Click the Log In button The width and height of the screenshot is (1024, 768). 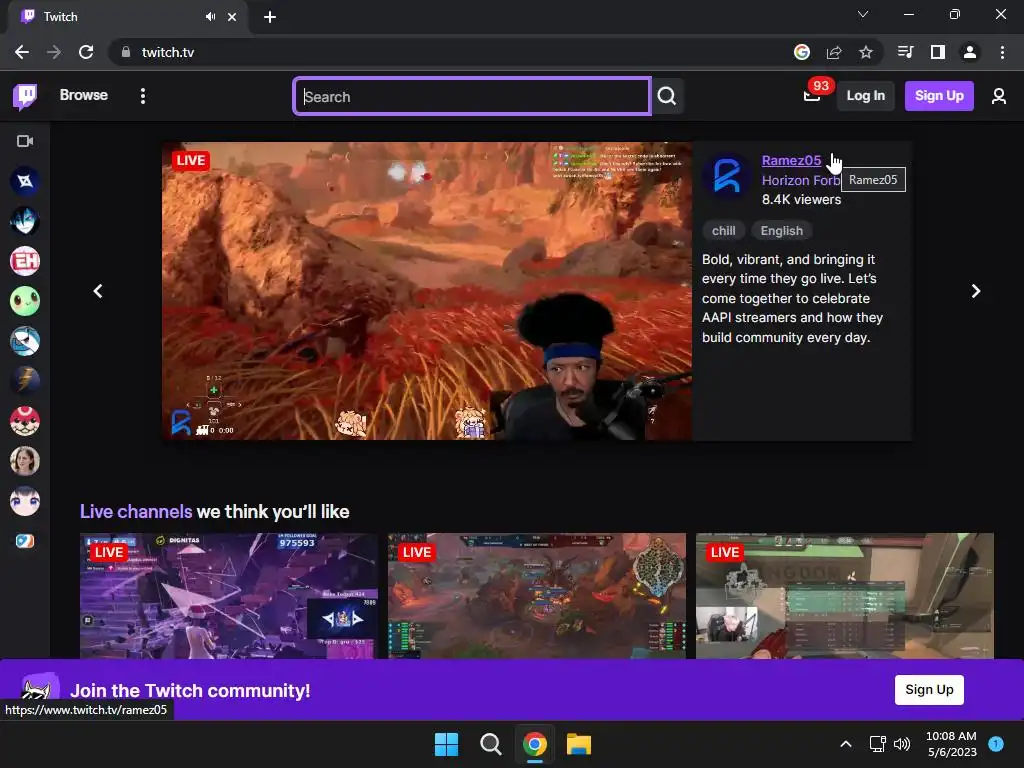point(865,96)
